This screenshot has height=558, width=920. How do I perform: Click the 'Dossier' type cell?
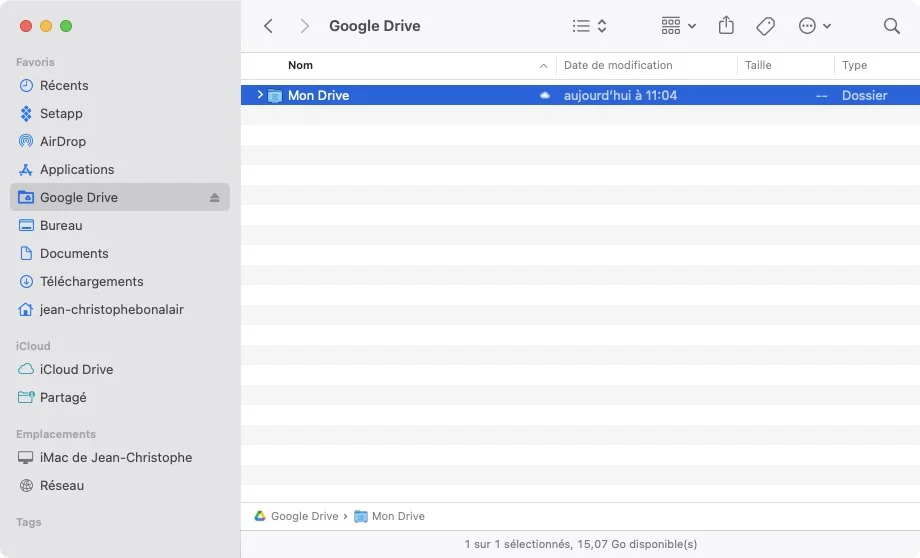(x=864, y=95)
